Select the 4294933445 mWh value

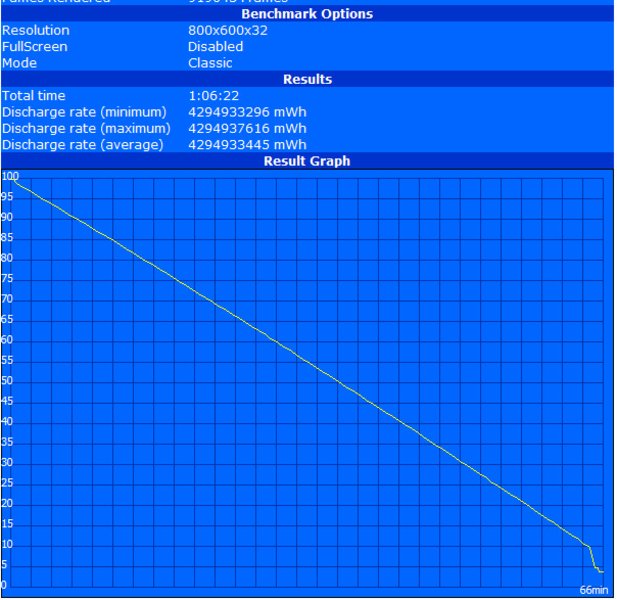click(247, 145)
